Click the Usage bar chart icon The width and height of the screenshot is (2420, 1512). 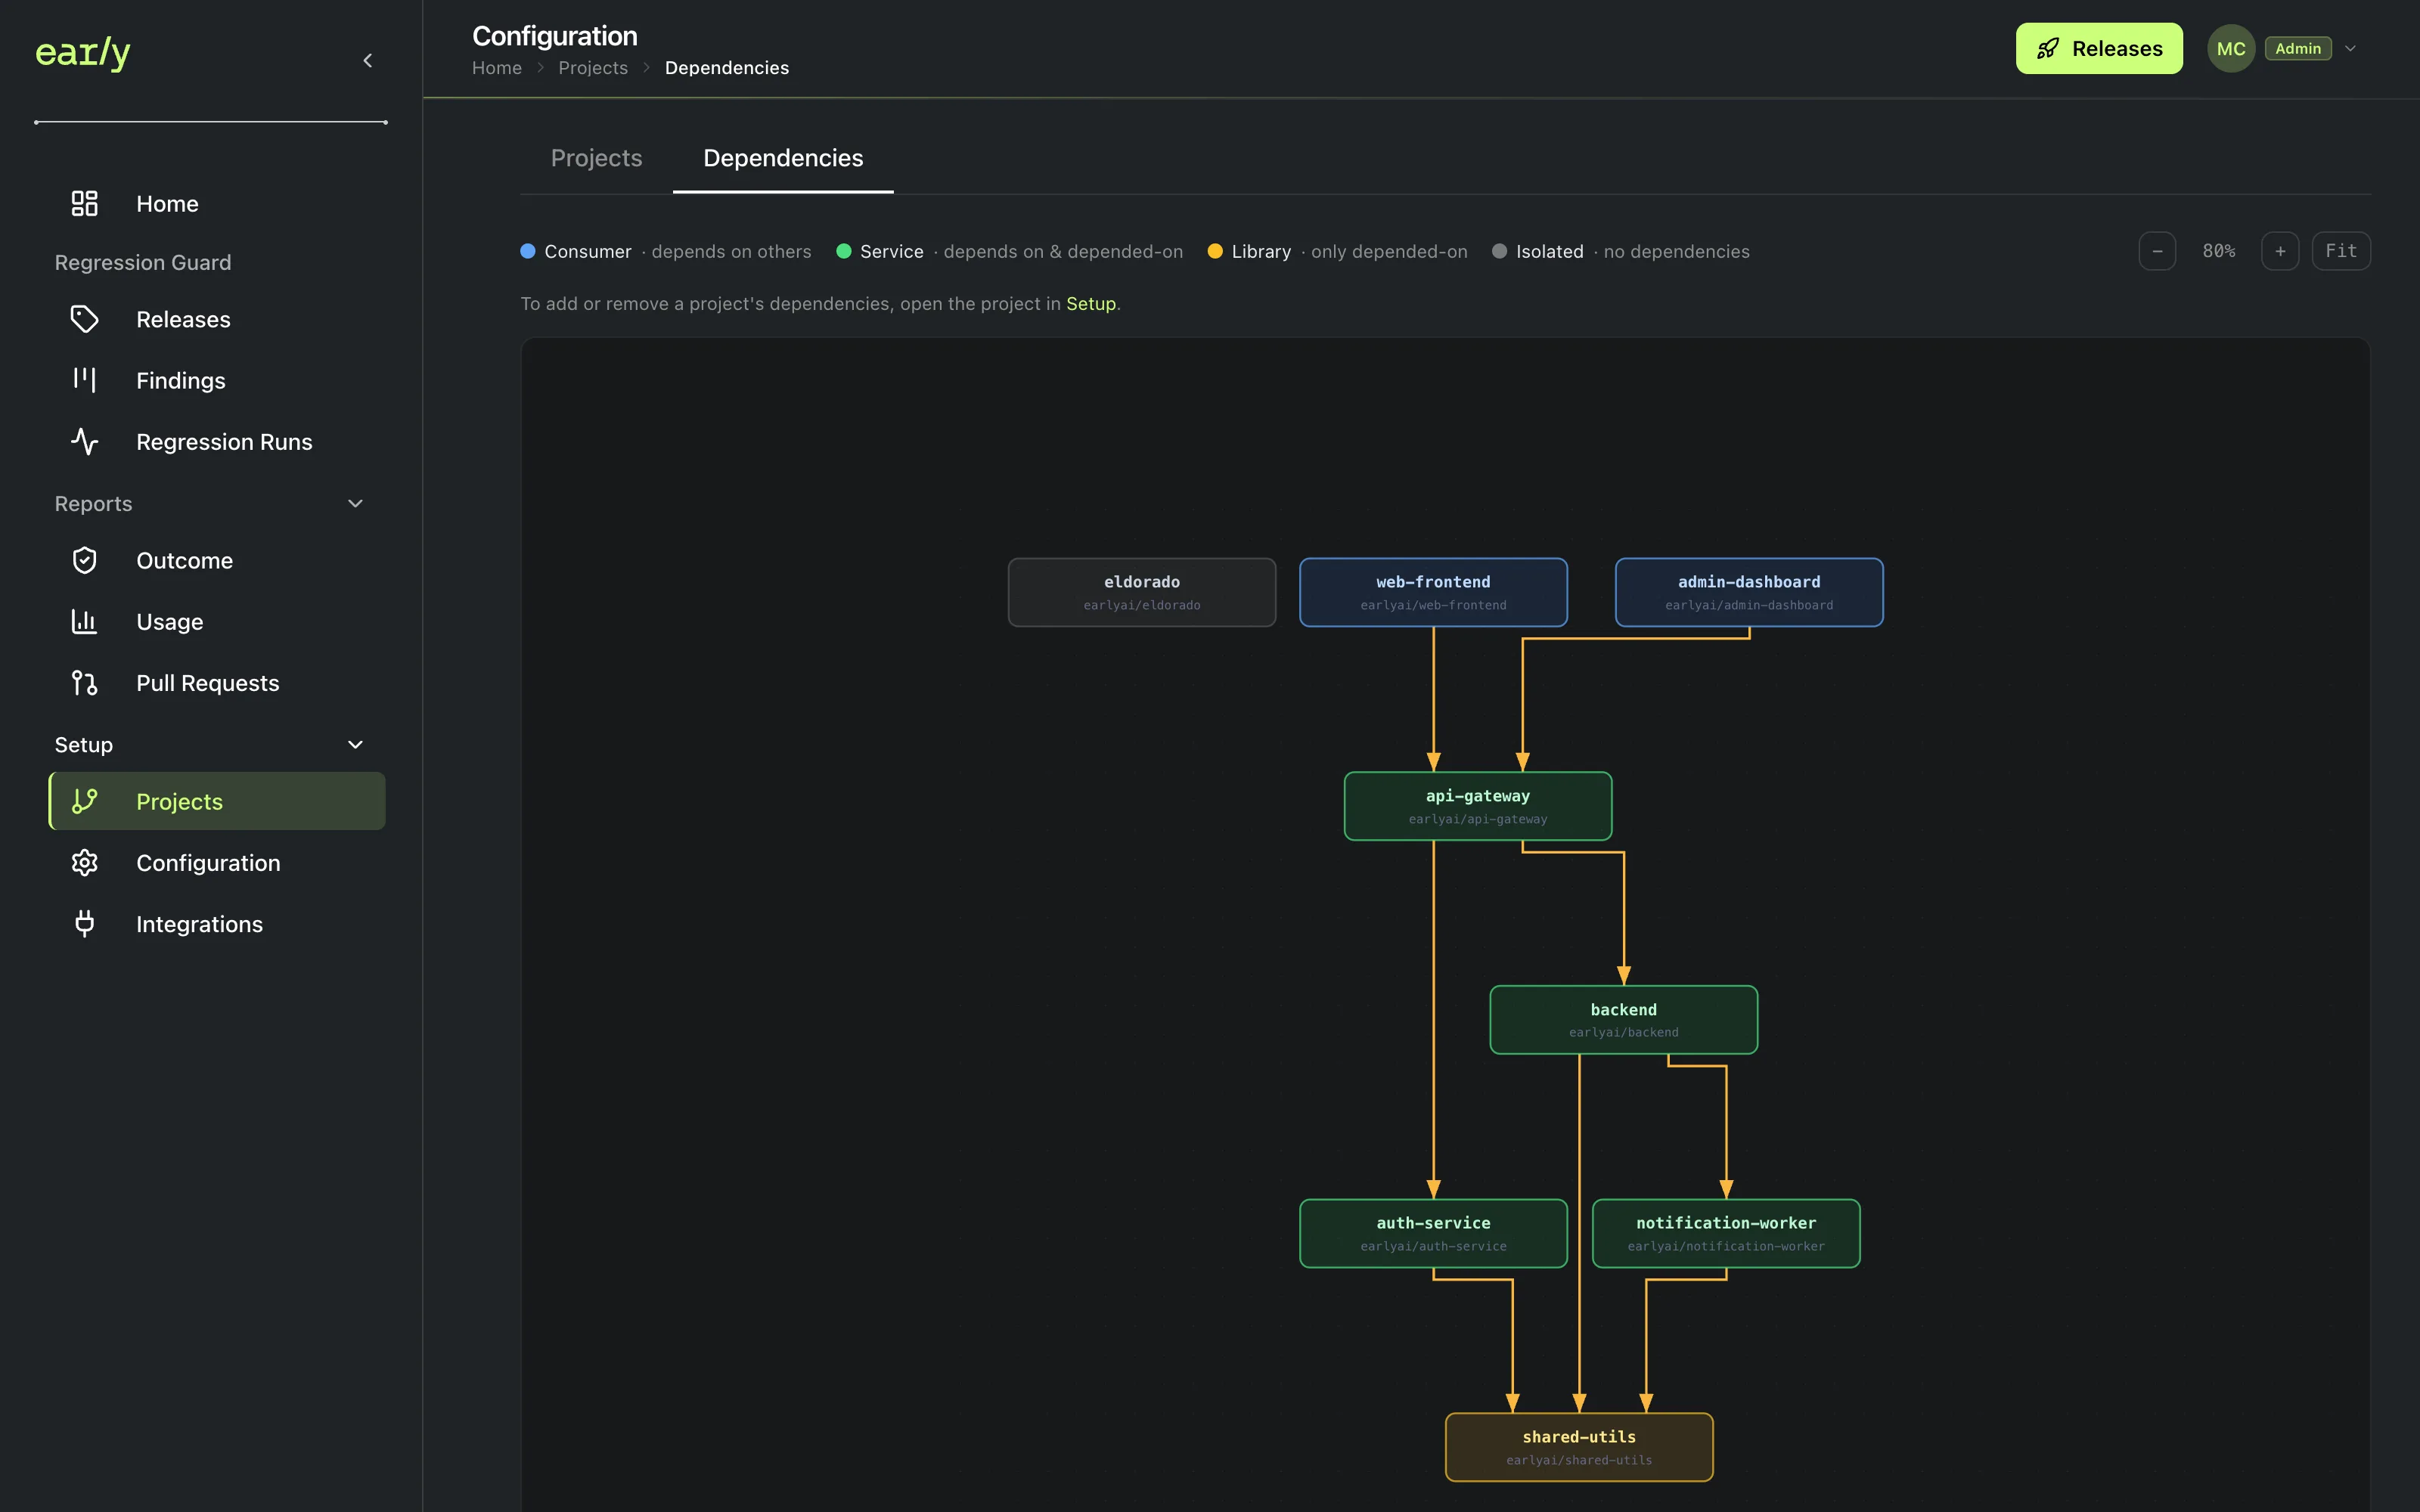pos(85,622)
